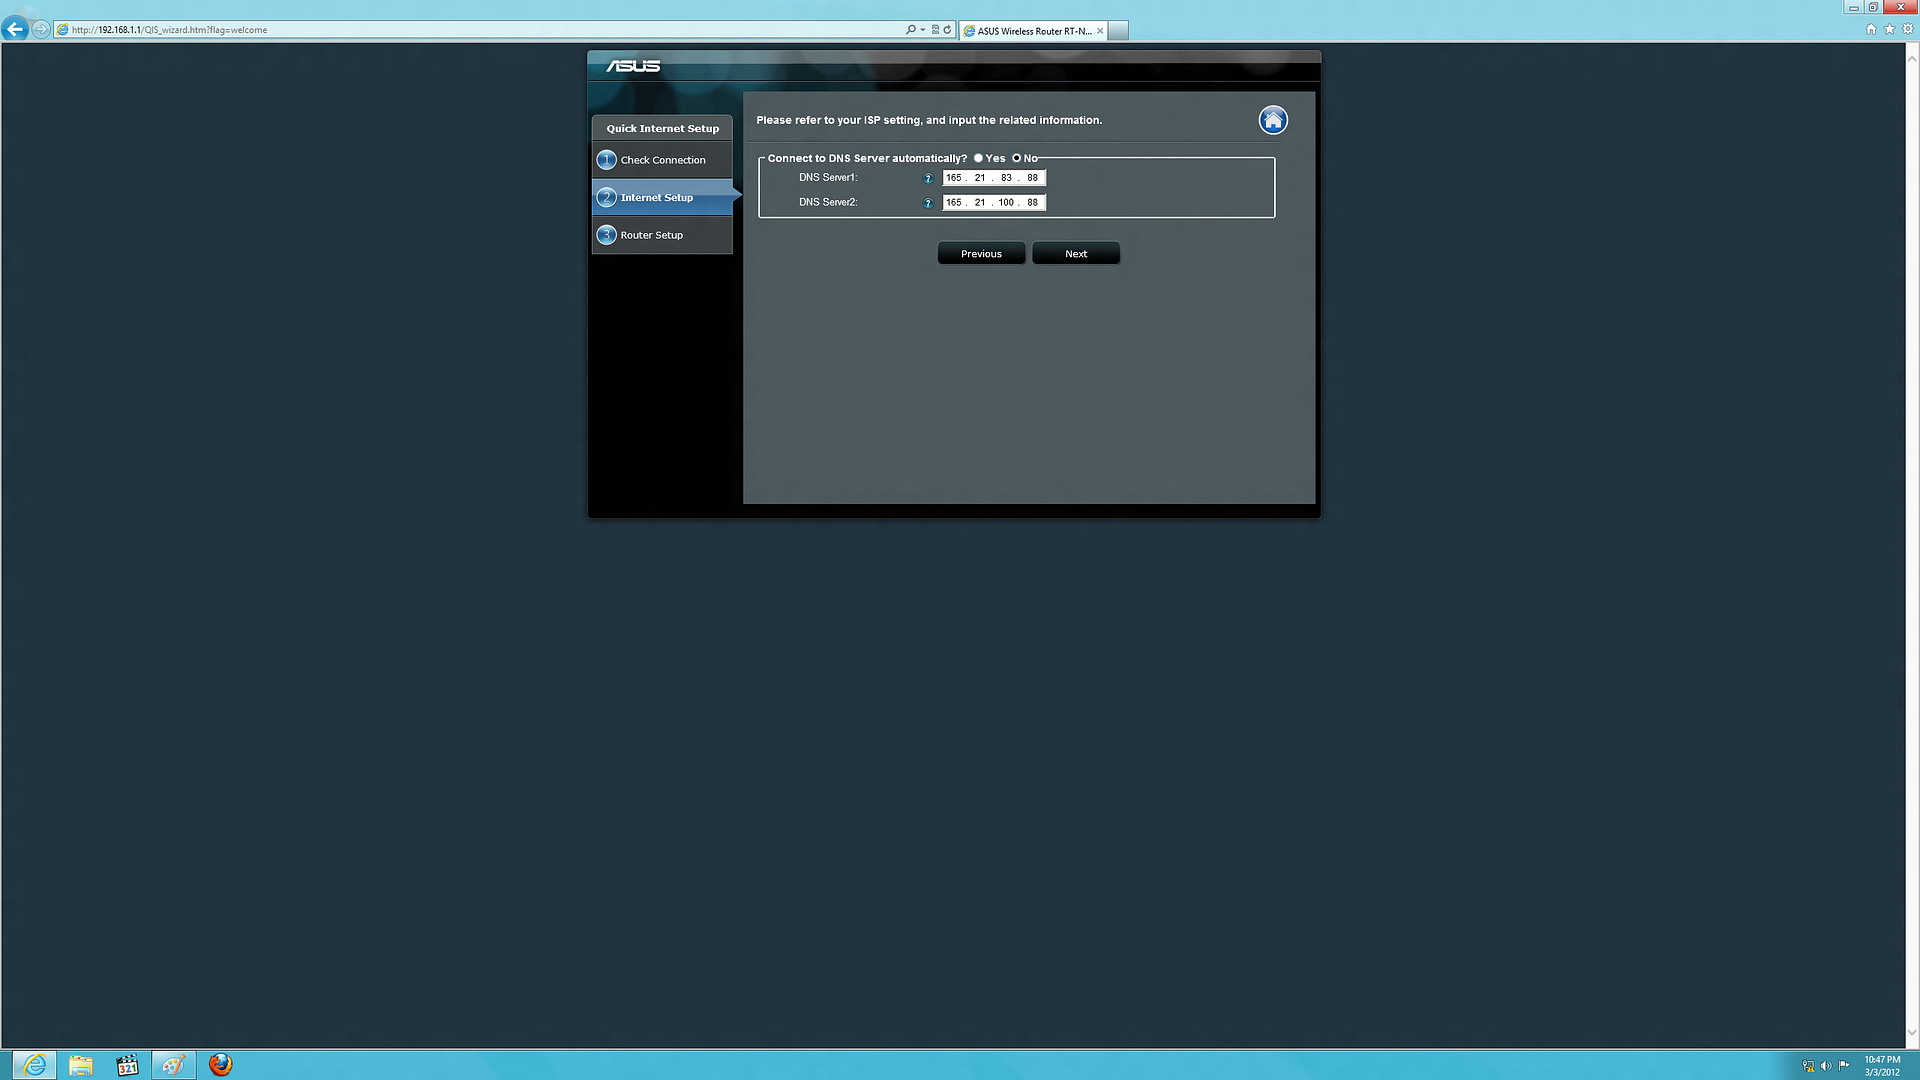
Task: Open Firefox from the taskbar
Action: click(x=220, y=1065)
